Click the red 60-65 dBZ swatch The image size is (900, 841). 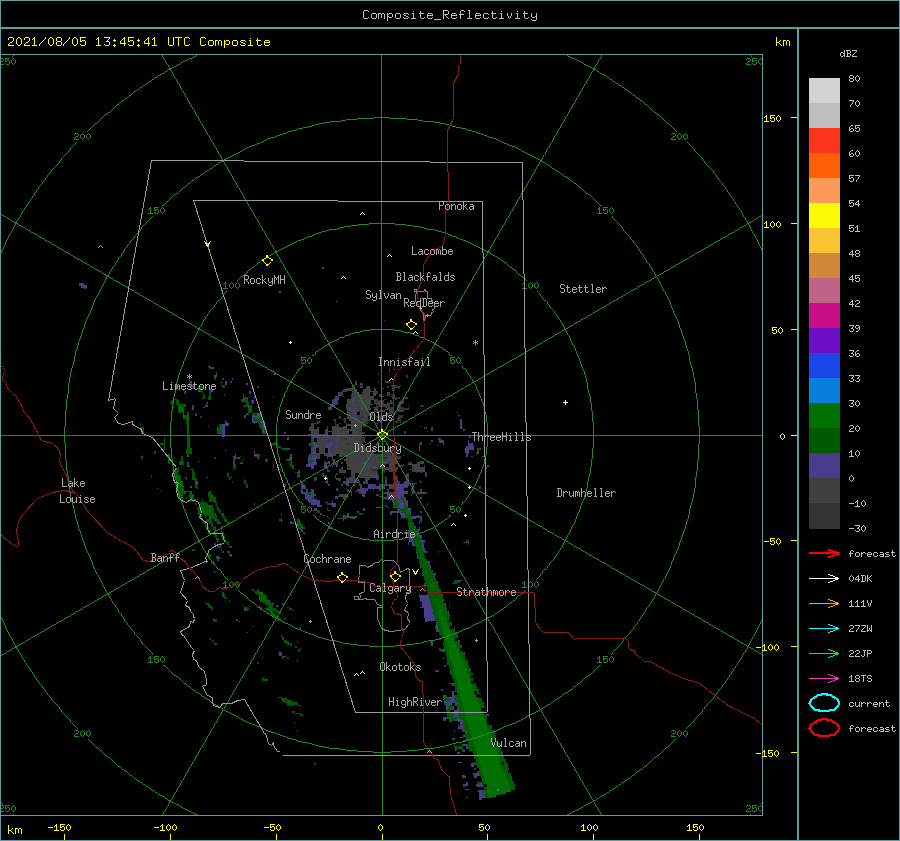pyautogui.click(x=824, y=141)
